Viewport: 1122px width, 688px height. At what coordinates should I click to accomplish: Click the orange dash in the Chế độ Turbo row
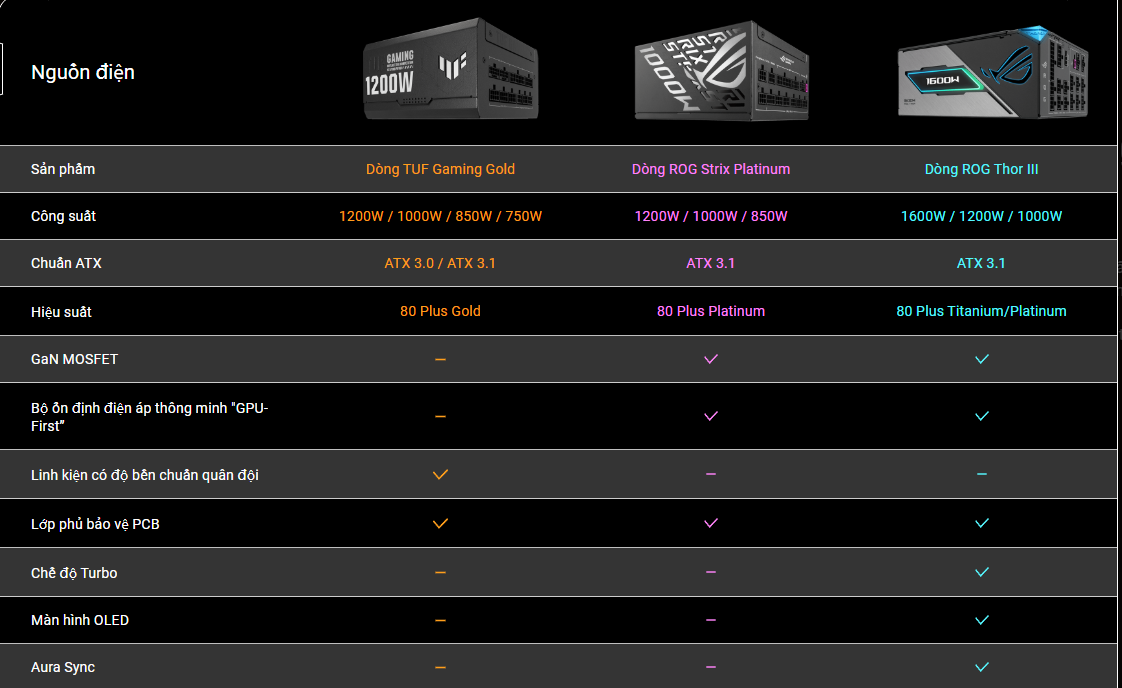pyautogui.click(x=440, y=573)
